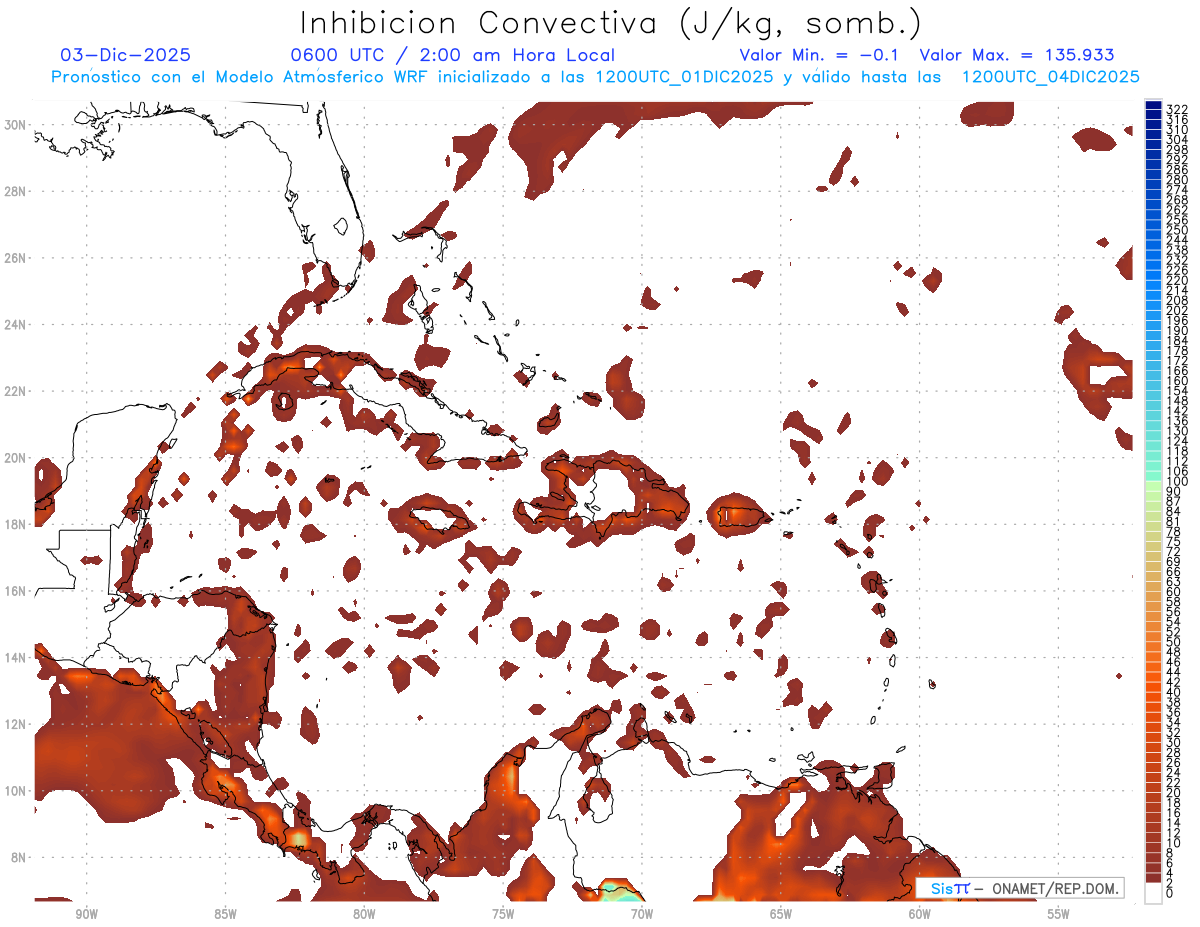Click "0600 UTC / 2:00 am Hora Local"

click(453, 55)
